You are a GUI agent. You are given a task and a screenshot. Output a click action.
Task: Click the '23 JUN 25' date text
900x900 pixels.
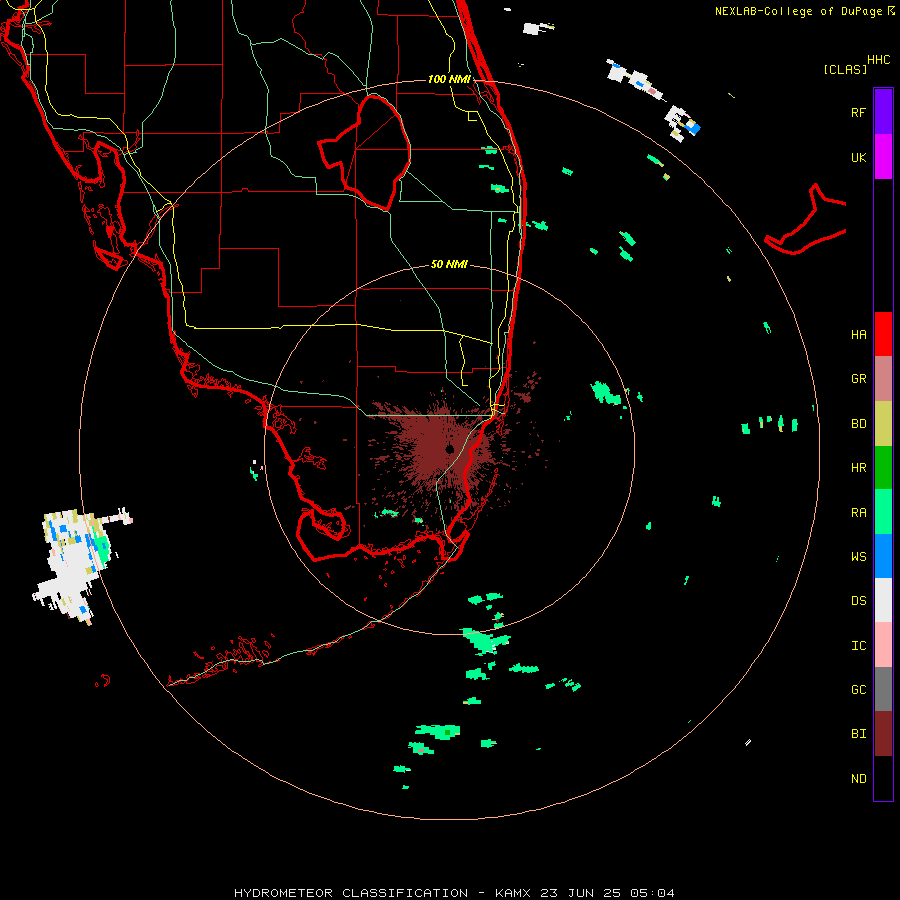pos(580,893)
